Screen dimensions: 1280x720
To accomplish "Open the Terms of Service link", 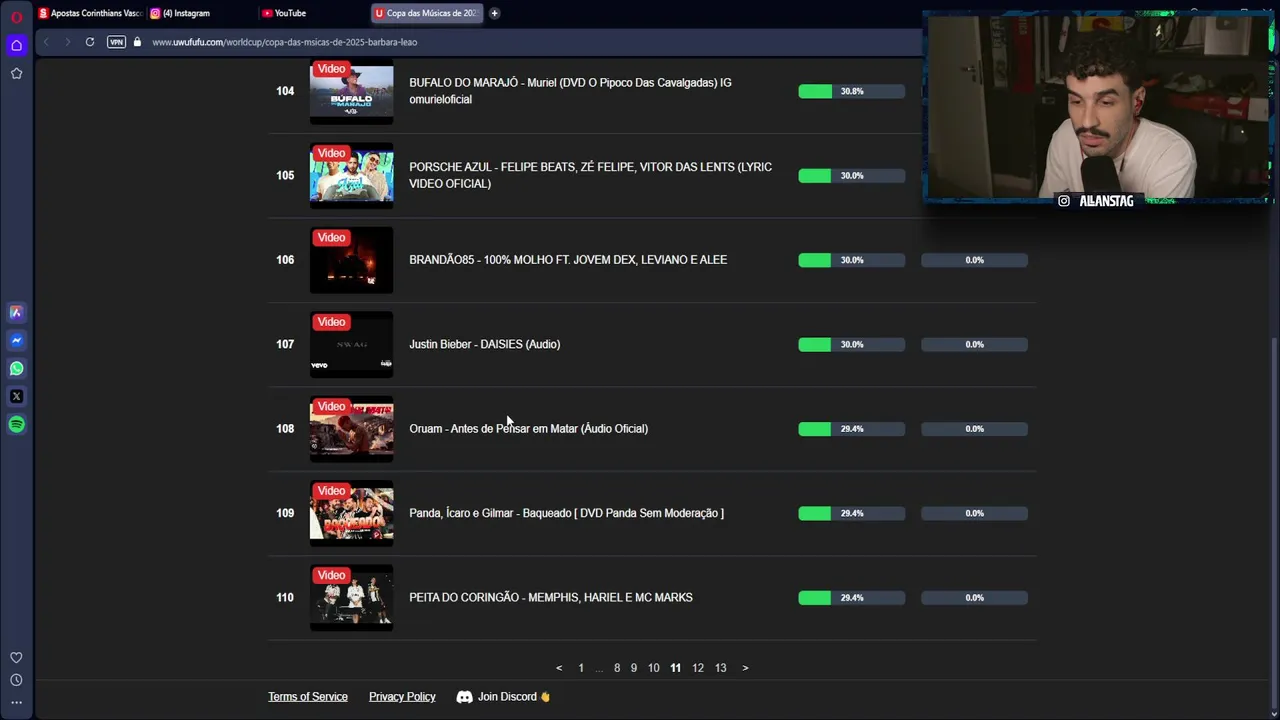I will pyautogui.click(x=308, y=697).
